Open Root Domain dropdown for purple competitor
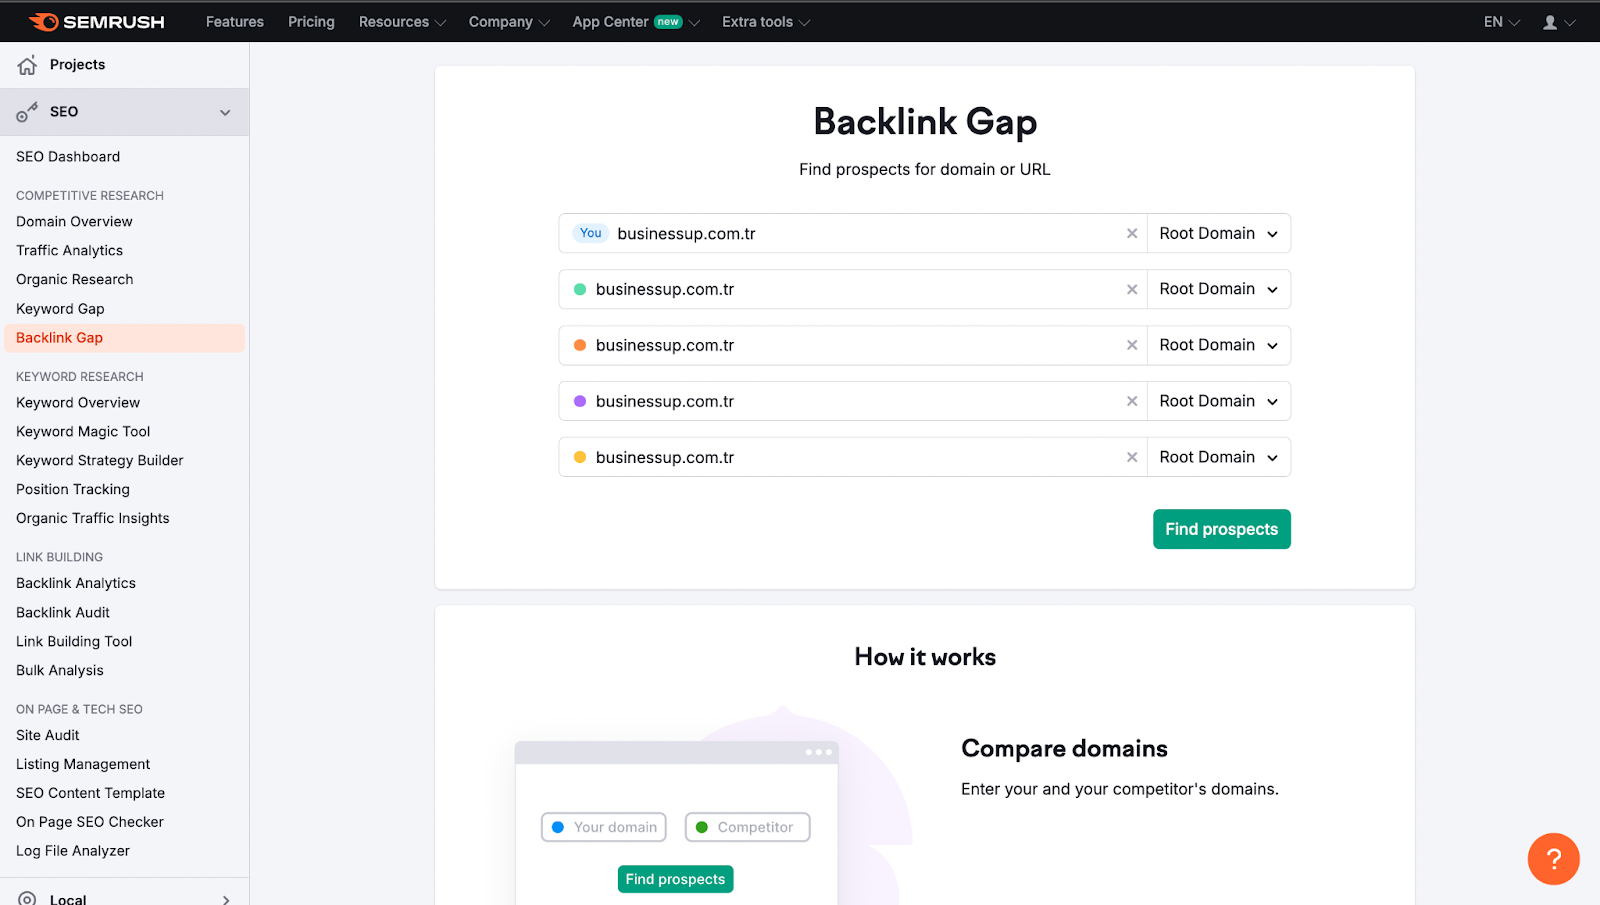 1218,401
